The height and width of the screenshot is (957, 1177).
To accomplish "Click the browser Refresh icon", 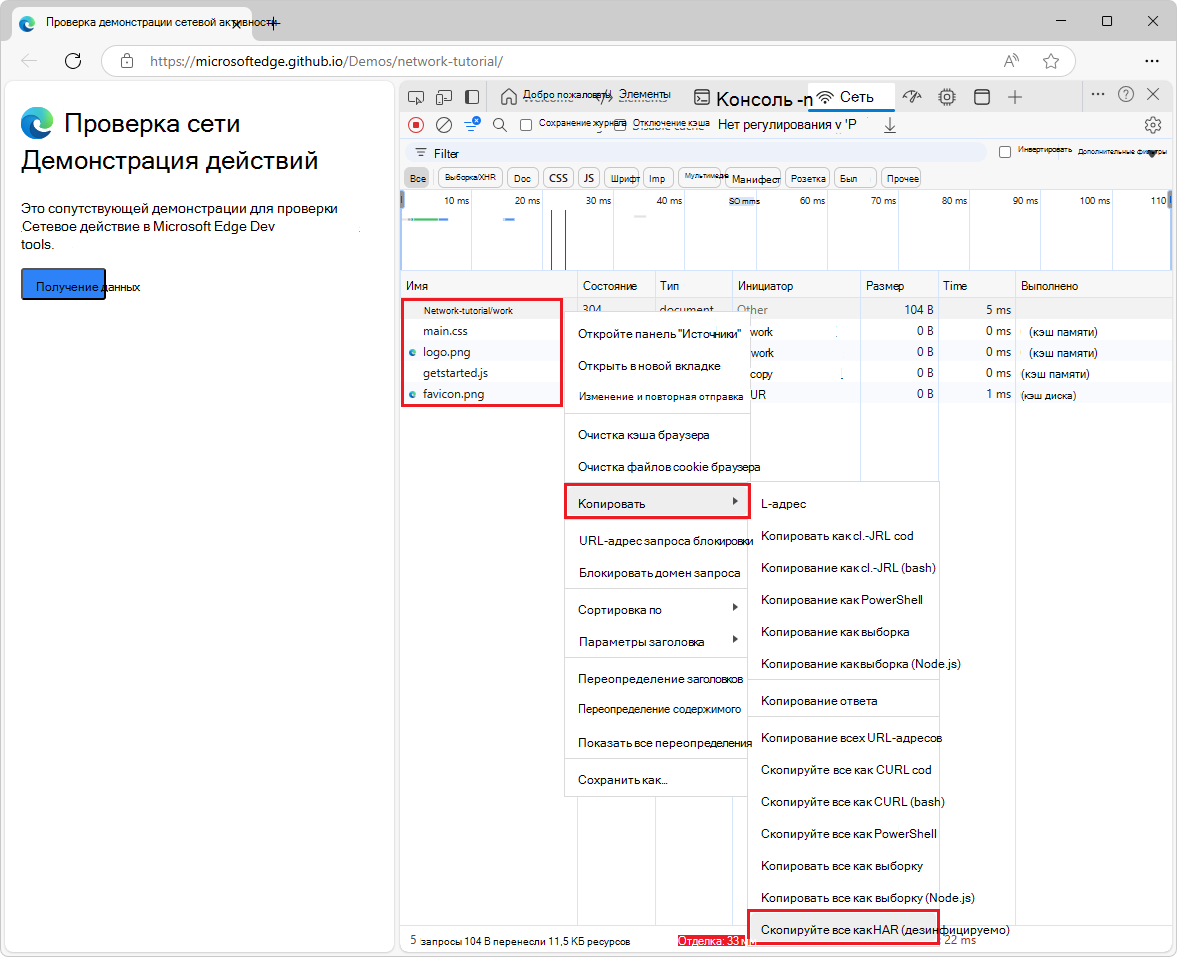I will (73, 61).
